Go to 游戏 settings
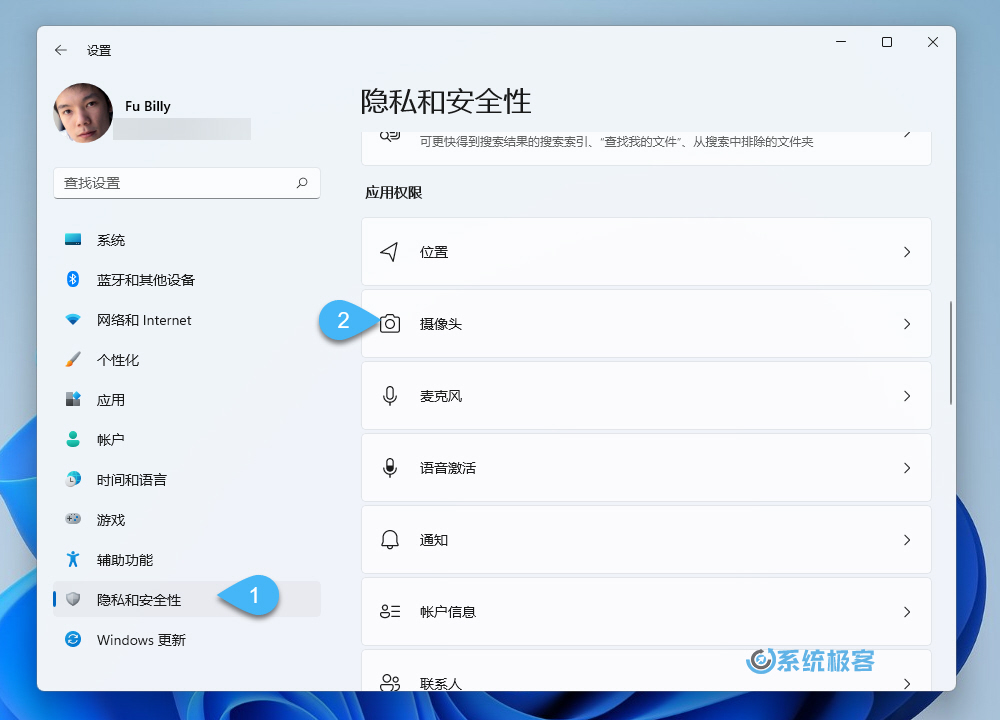1000x720 pixels. pos(187,520)
